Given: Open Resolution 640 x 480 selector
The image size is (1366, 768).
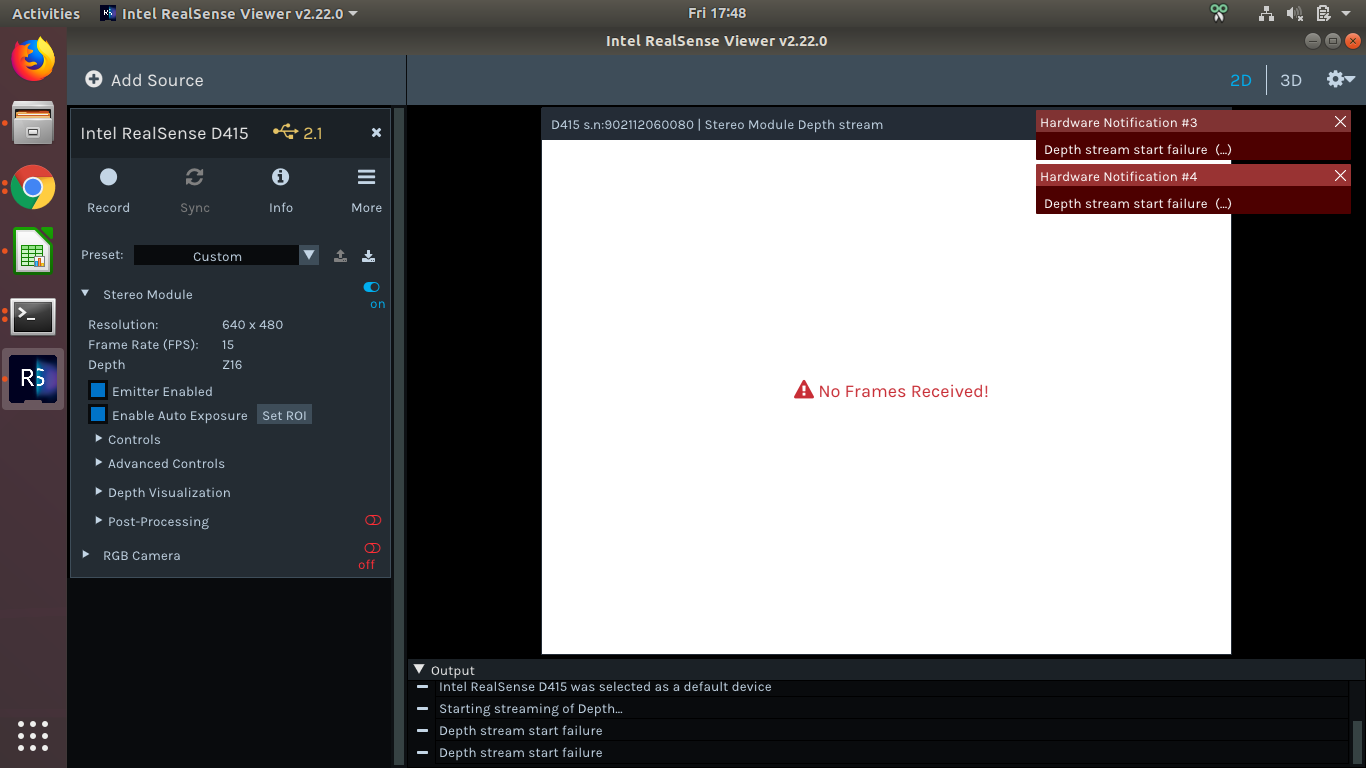Looking at the screenshot, I should click(252, 325).
